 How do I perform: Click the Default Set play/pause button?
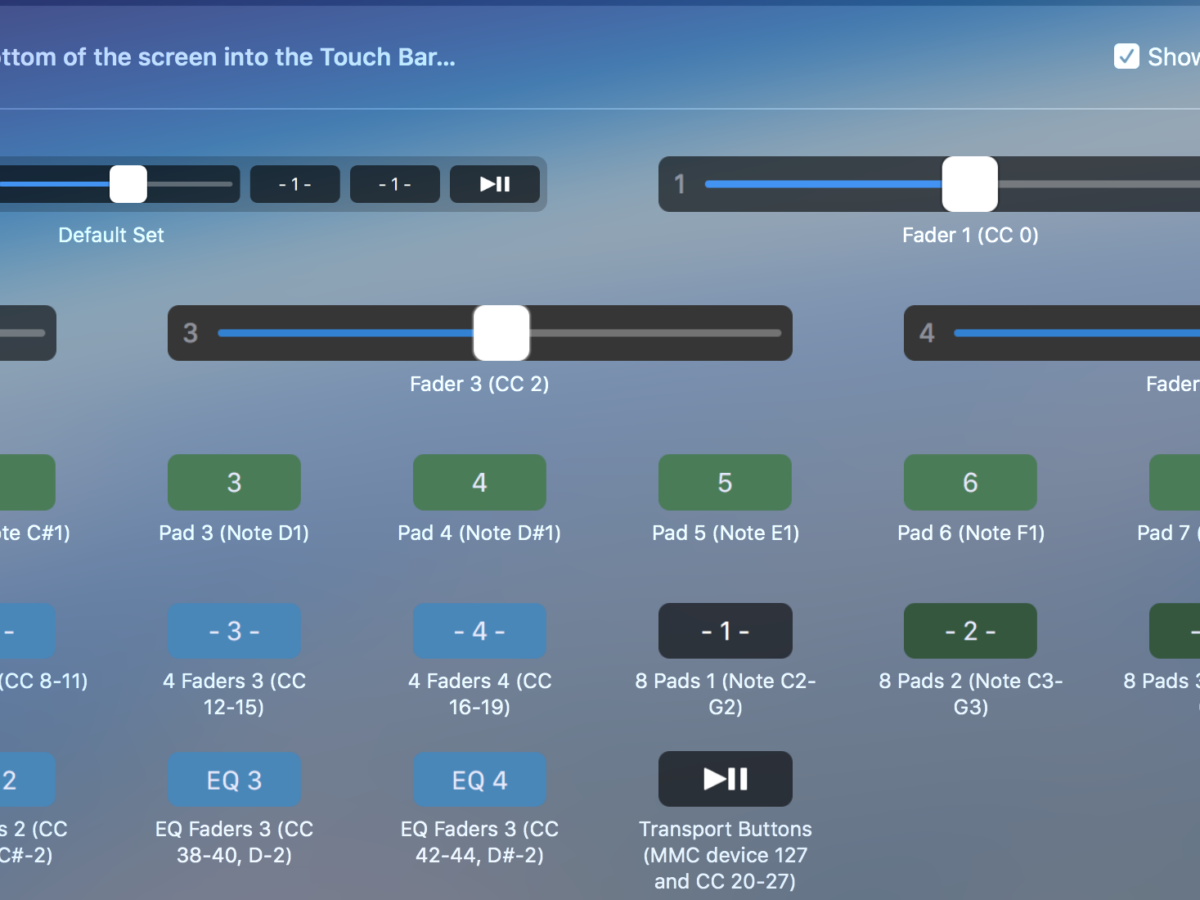[495, 184]
